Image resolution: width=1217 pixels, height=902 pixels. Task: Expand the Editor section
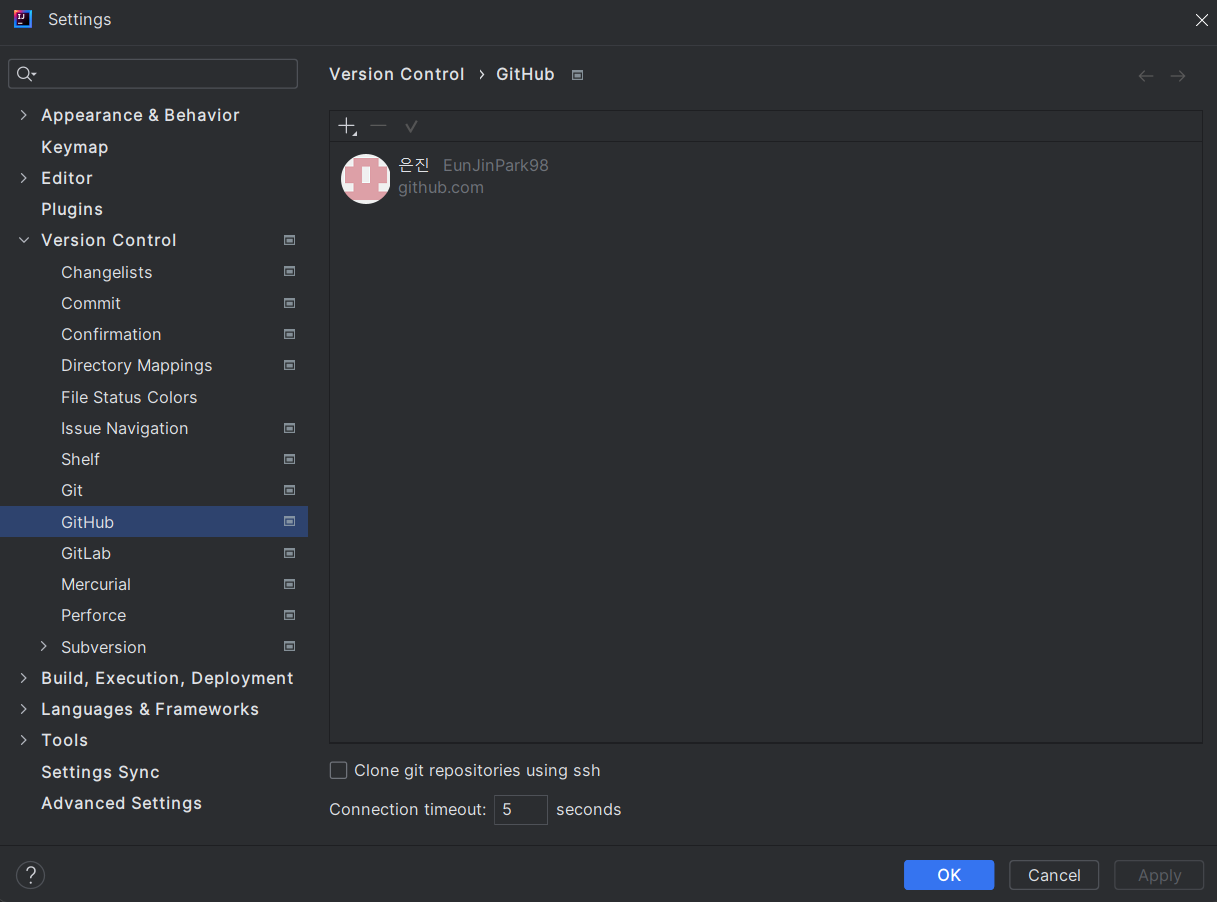24,178
